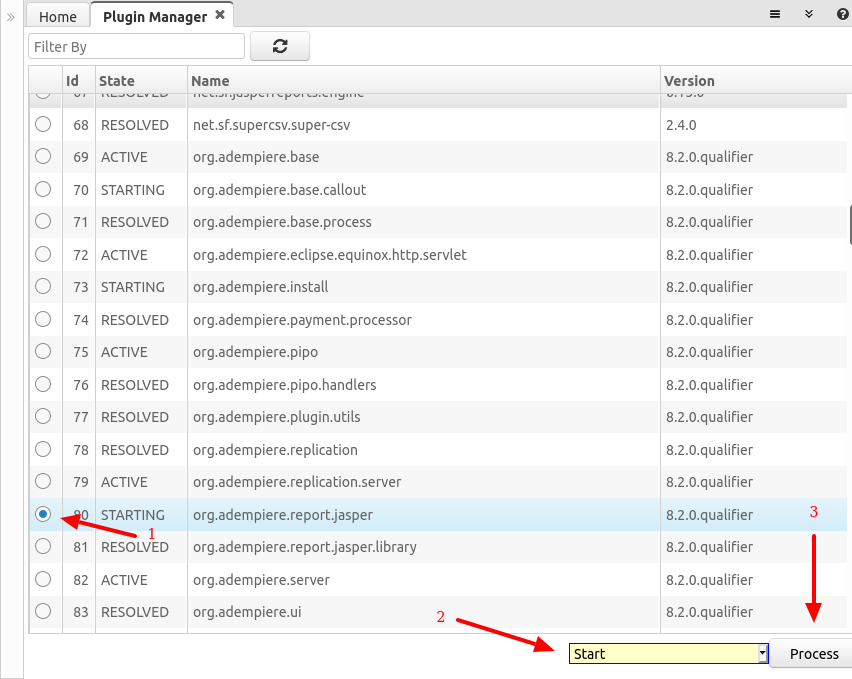Activate the Plugin Manager tab
The width and height of the screenshot is (852, 679).
pos(155,17)
